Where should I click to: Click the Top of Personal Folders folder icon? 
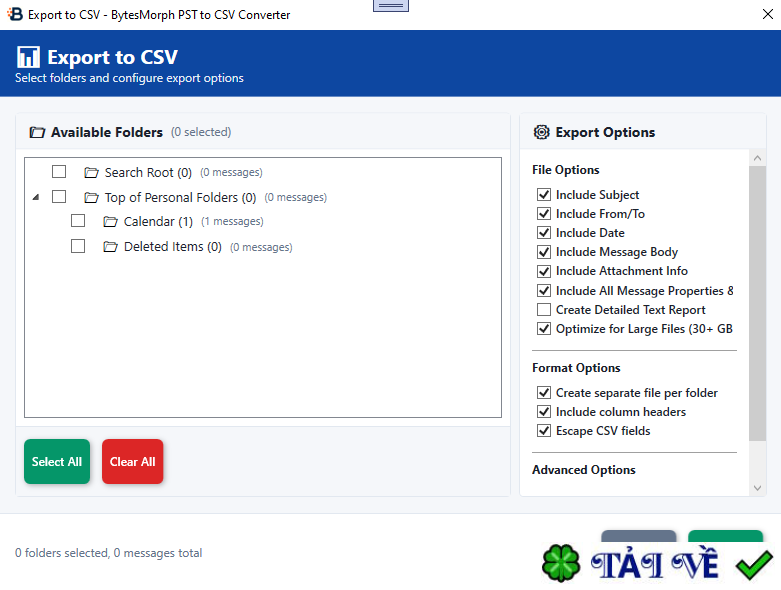pos(91,198)
